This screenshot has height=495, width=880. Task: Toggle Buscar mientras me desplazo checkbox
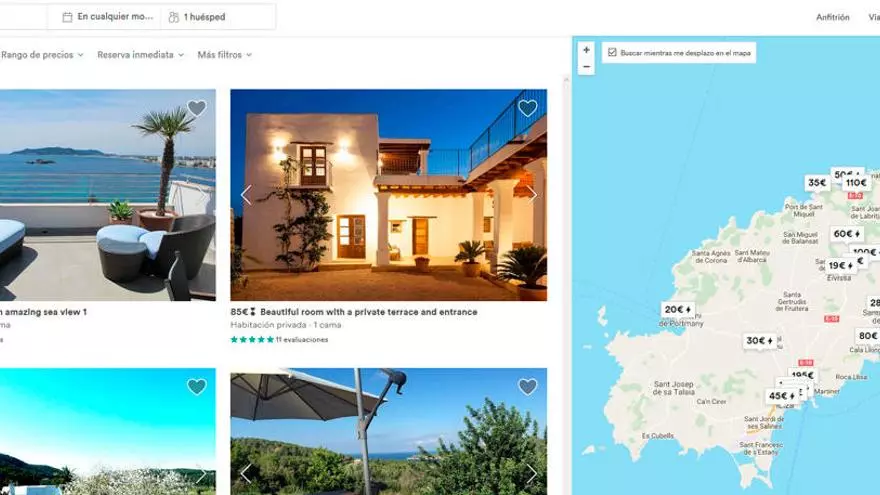[612, 53]
